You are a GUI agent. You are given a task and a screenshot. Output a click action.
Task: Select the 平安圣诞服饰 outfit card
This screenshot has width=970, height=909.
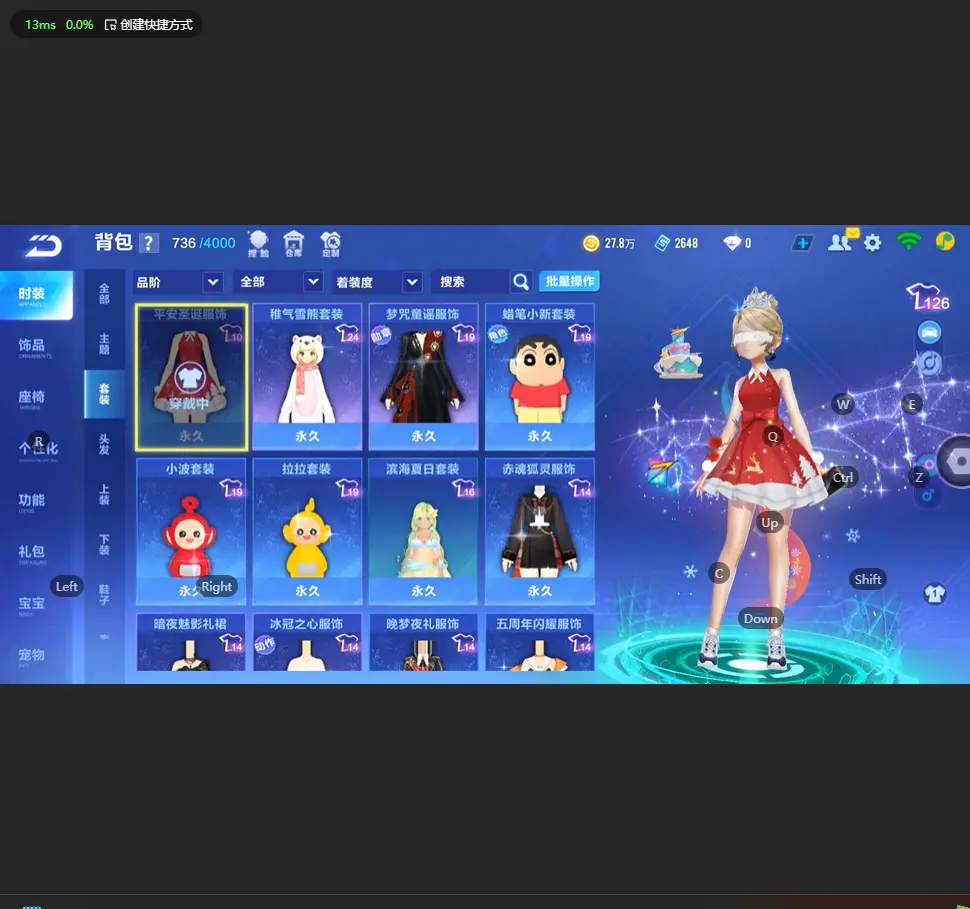(x=191, y=377)
